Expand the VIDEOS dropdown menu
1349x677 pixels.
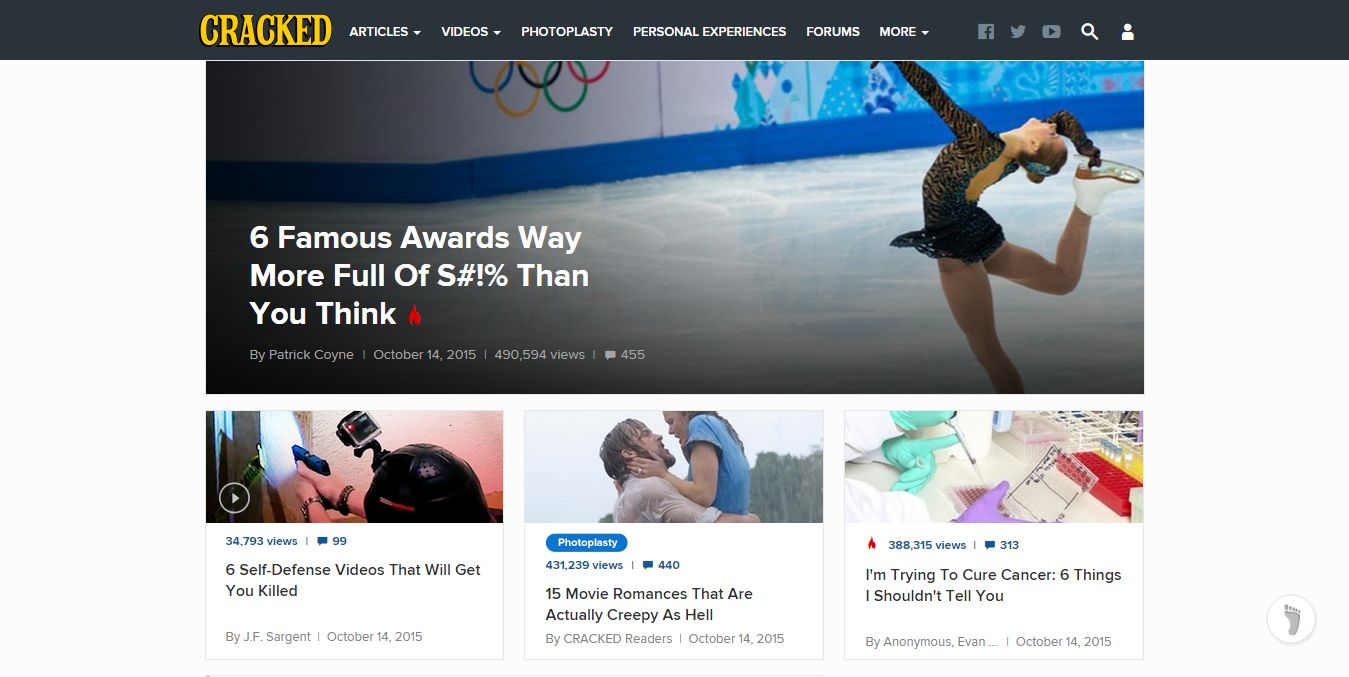(x=471, y=31)
